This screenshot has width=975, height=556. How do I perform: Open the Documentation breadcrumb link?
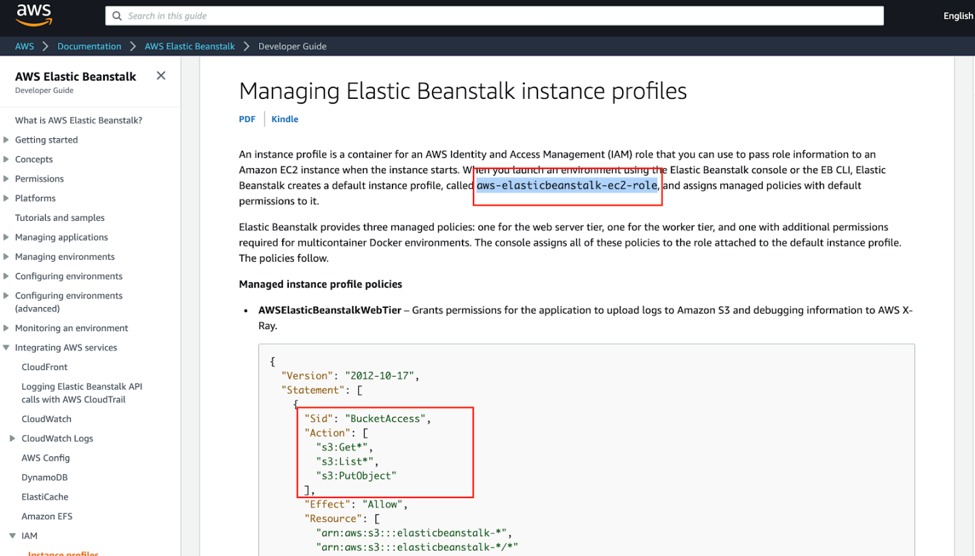pyautogui.click(x=89, y=46)
